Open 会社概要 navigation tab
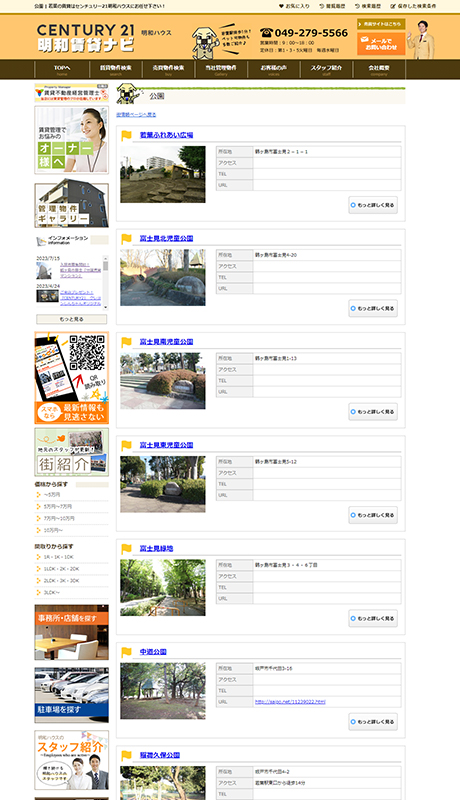460x800 pixels. pyautogui.click(x=379, y=69)
